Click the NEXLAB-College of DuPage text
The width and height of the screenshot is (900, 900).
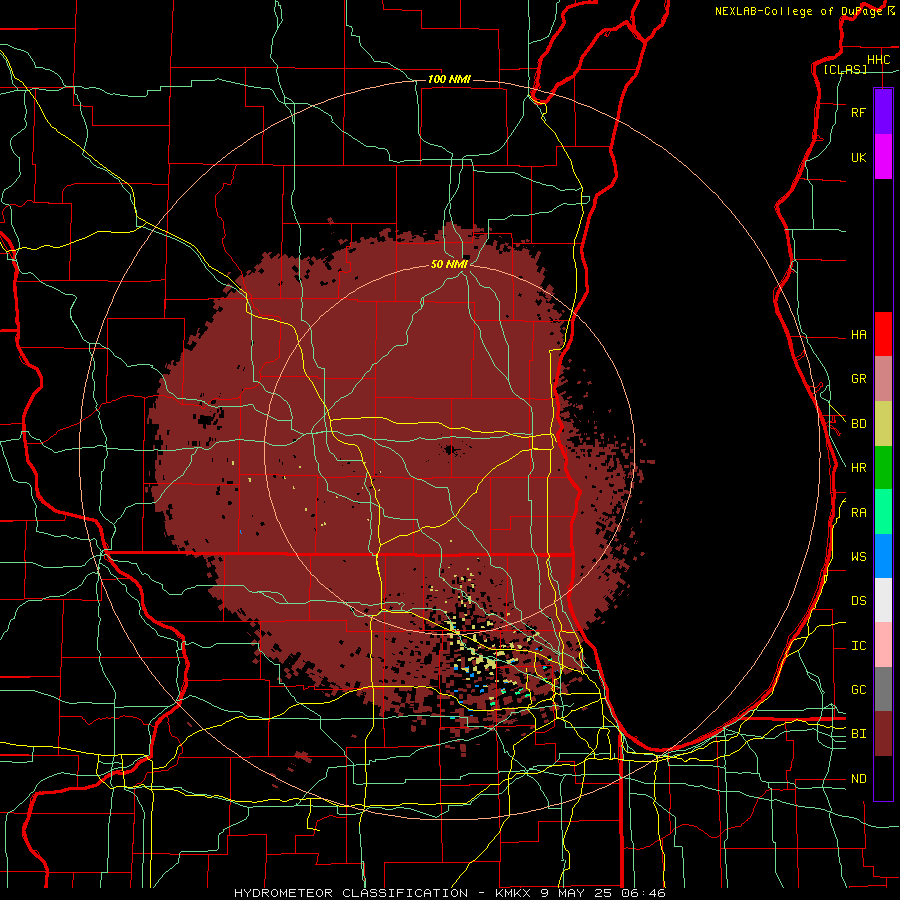798,11
